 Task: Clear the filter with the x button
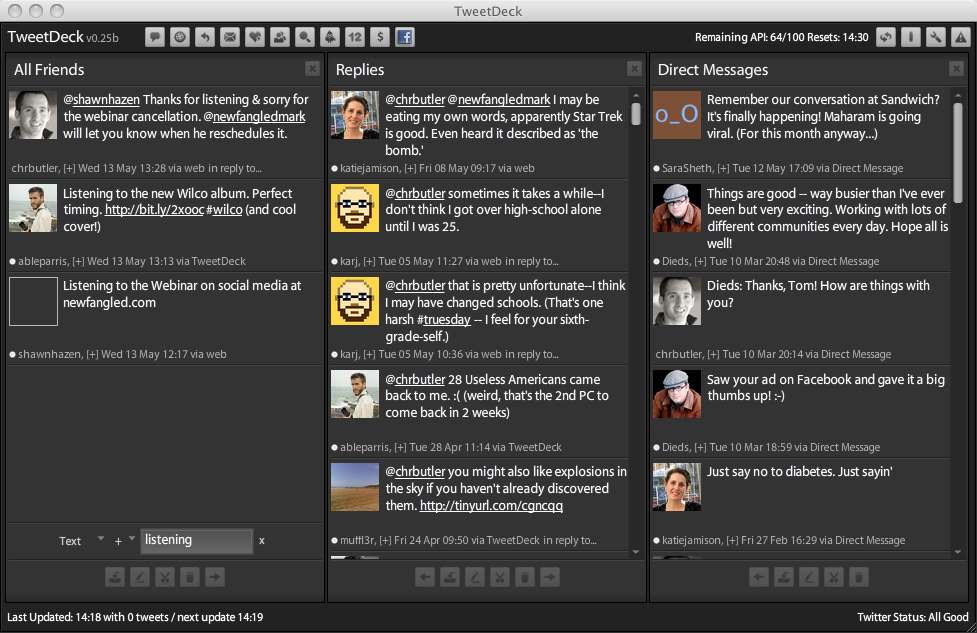(x=262, y=541)
